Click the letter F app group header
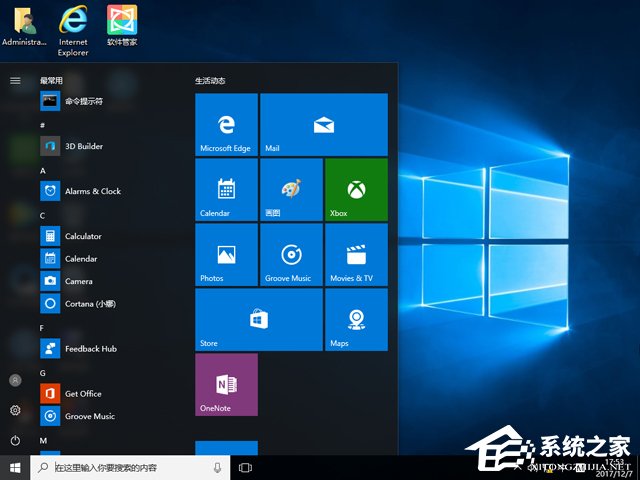This screenshot has width=640, height=480. click(x=42, y=327)
